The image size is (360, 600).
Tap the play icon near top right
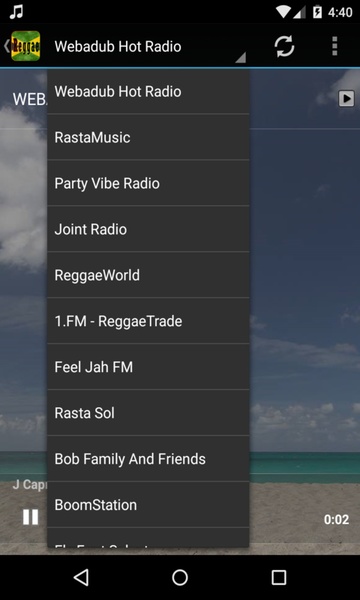click(346, 99)
